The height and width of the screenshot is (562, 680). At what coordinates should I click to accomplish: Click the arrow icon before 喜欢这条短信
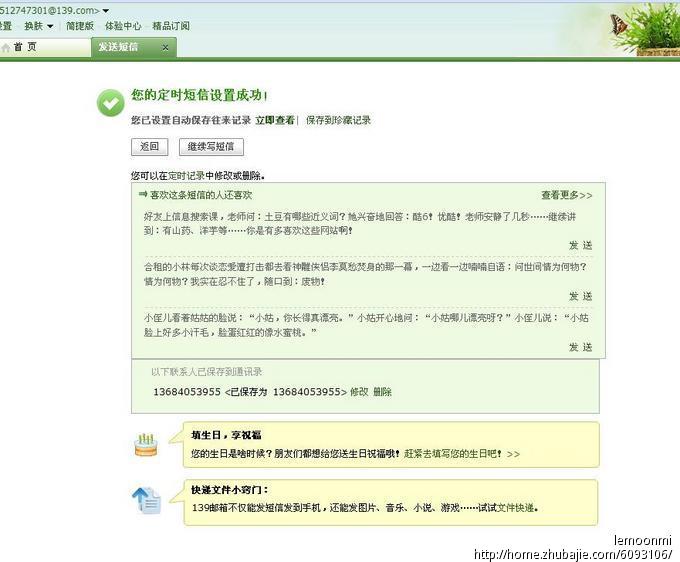tap(143, 194)
